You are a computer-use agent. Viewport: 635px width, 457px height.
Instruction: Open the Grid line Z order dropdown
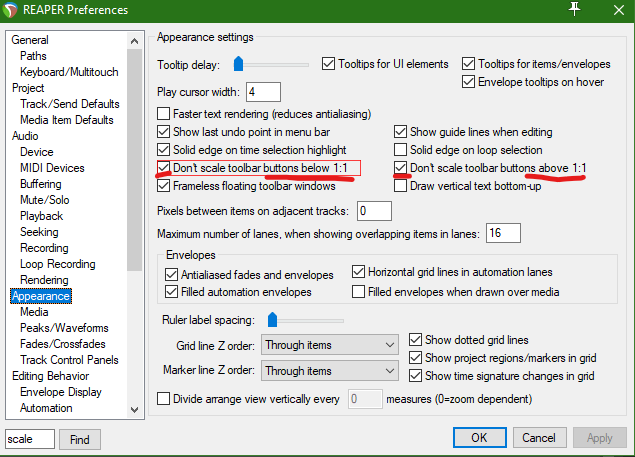[x=330, y=345]
